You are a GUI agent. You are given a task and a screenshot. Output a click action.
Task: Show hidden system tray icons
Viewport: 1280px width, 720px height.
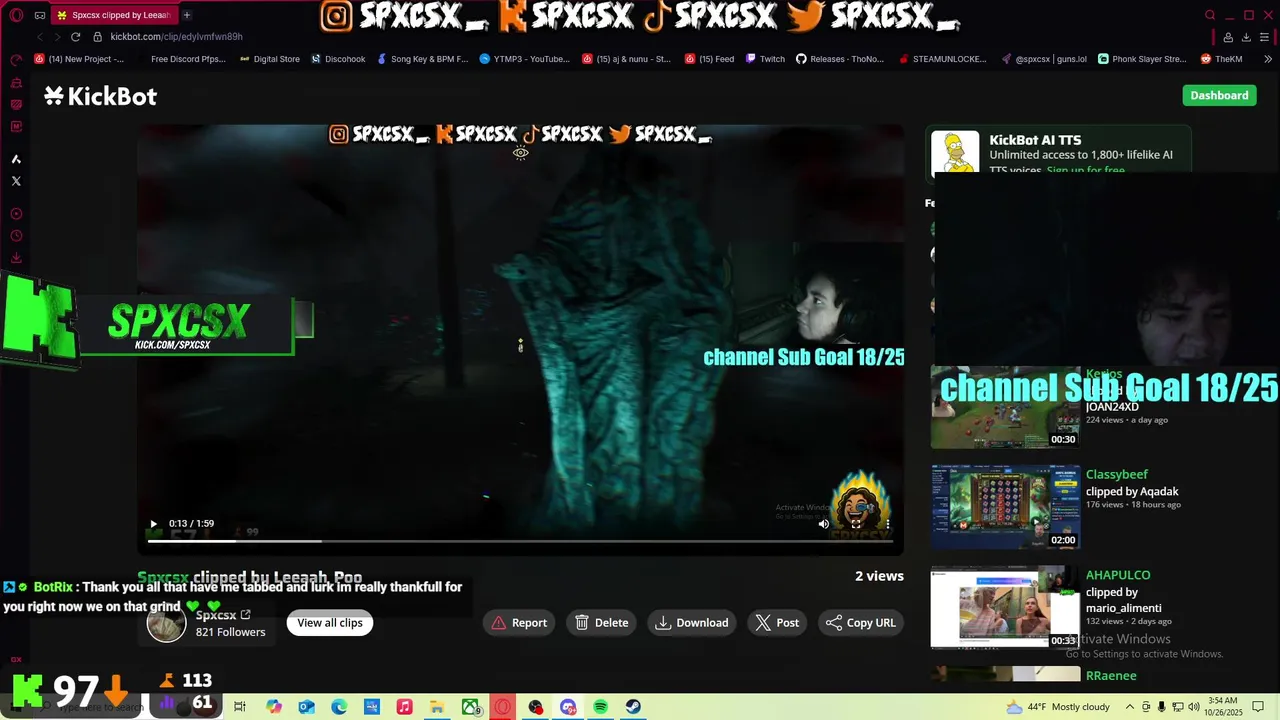tap(1130, 707)
